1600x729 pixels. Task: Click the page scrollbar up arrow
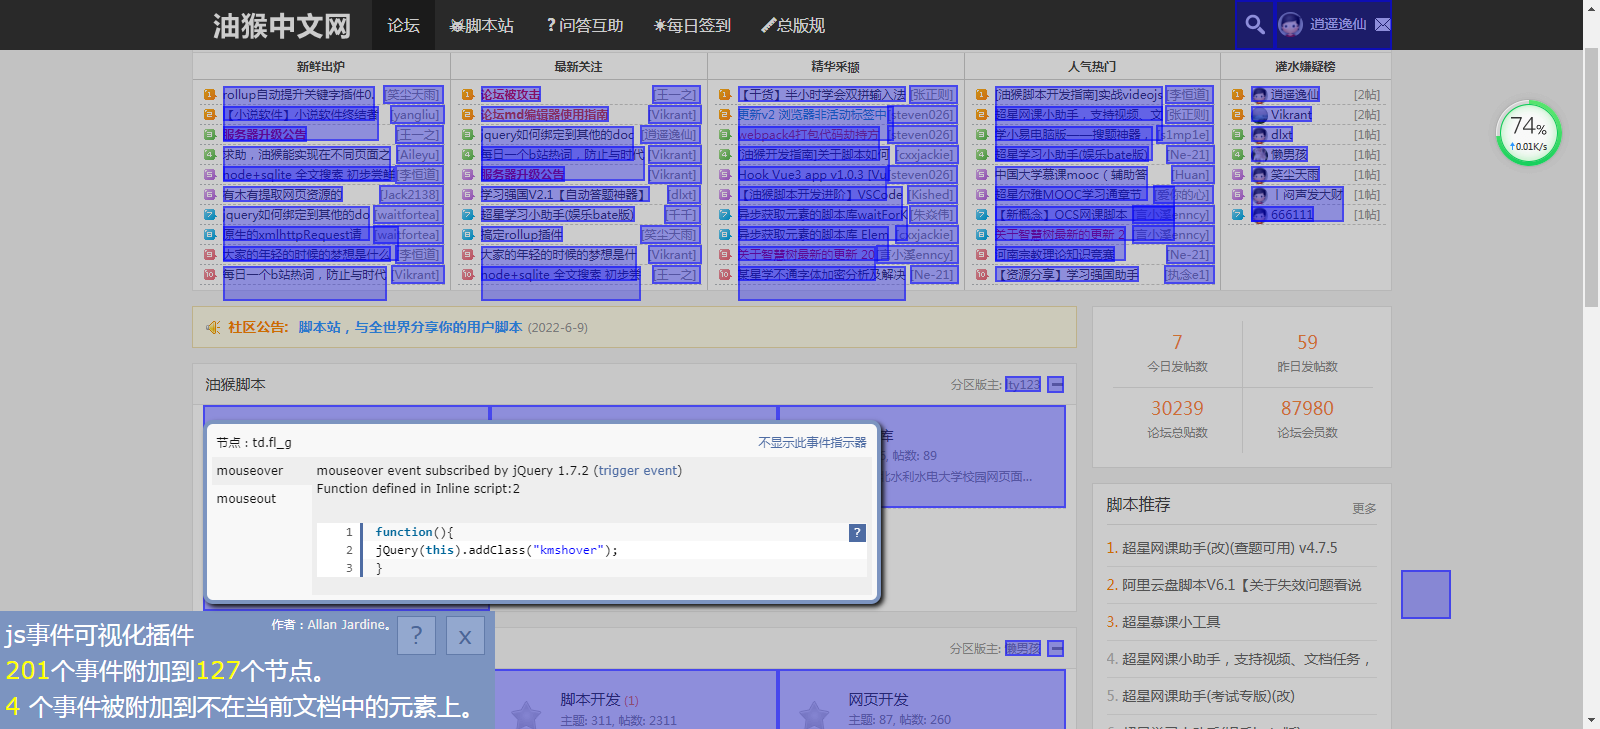[1591, 8]
